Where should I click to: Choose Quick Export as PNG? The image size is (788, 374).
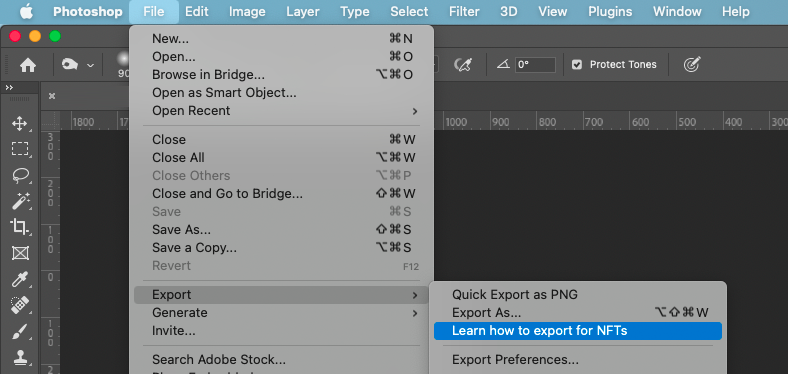pos(578,295)
